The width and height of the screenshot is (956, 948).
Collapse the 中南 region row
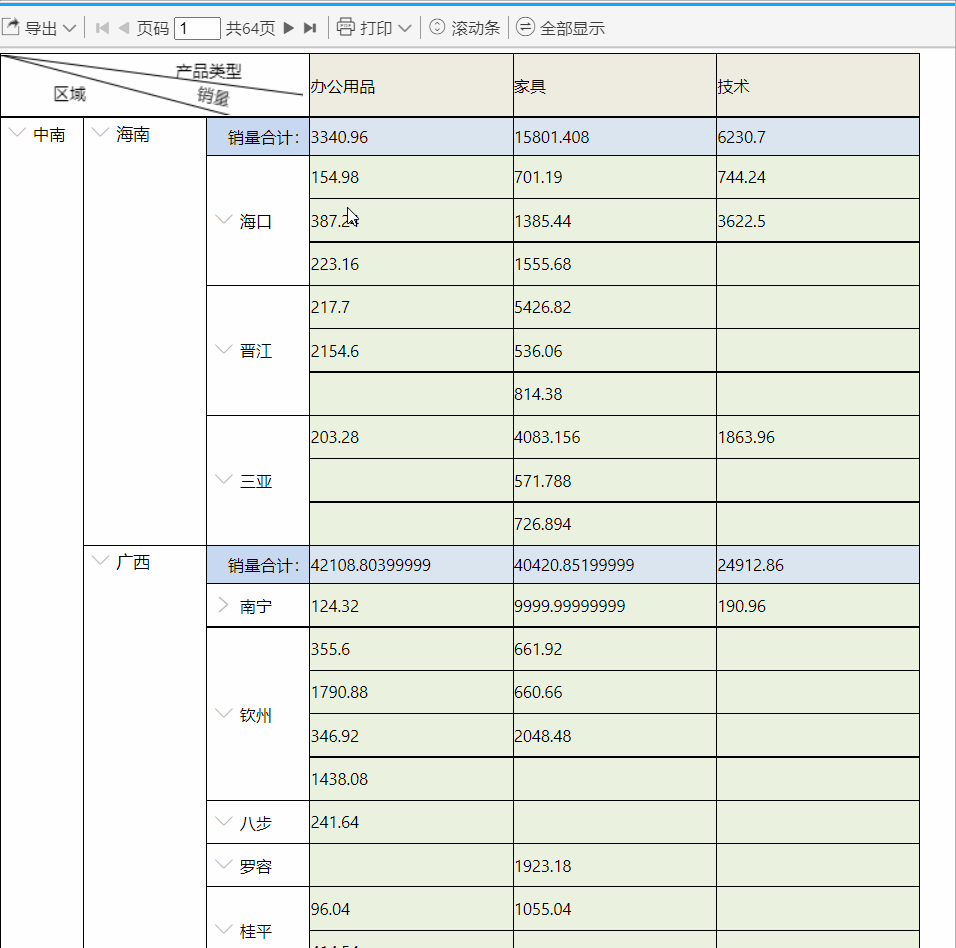18,132
